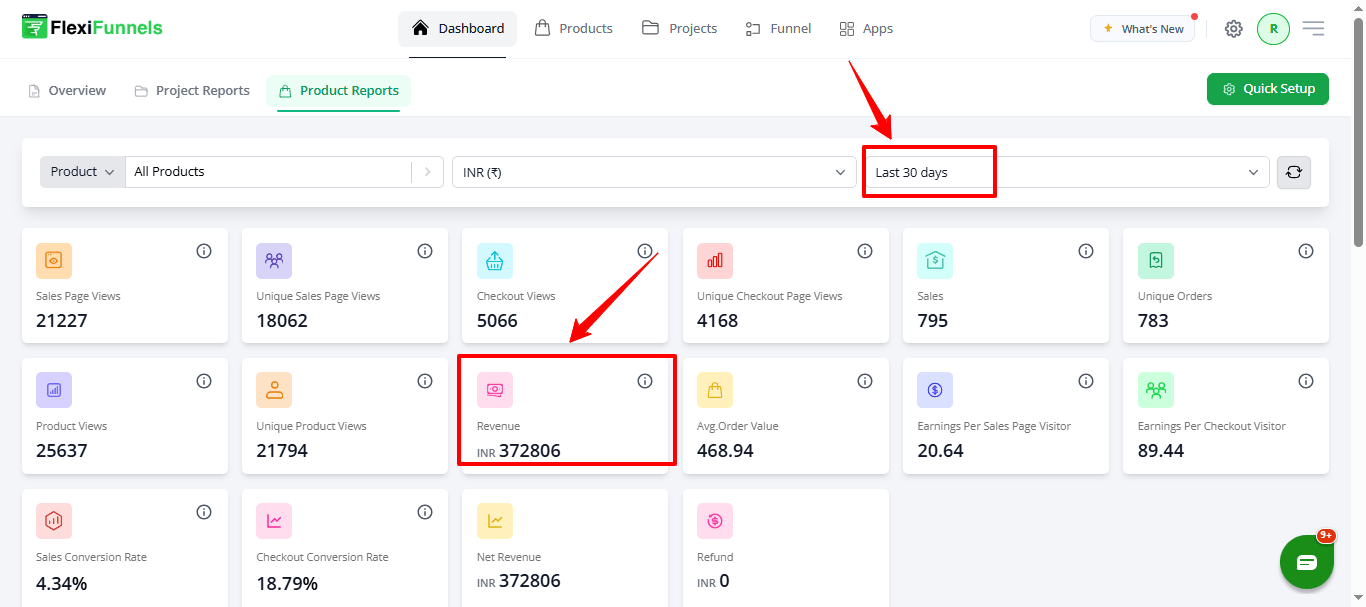Viewport: 1366px width, 607px height.
Task: Open the Last 30 days date dropdown
Action: [1066, 172]
